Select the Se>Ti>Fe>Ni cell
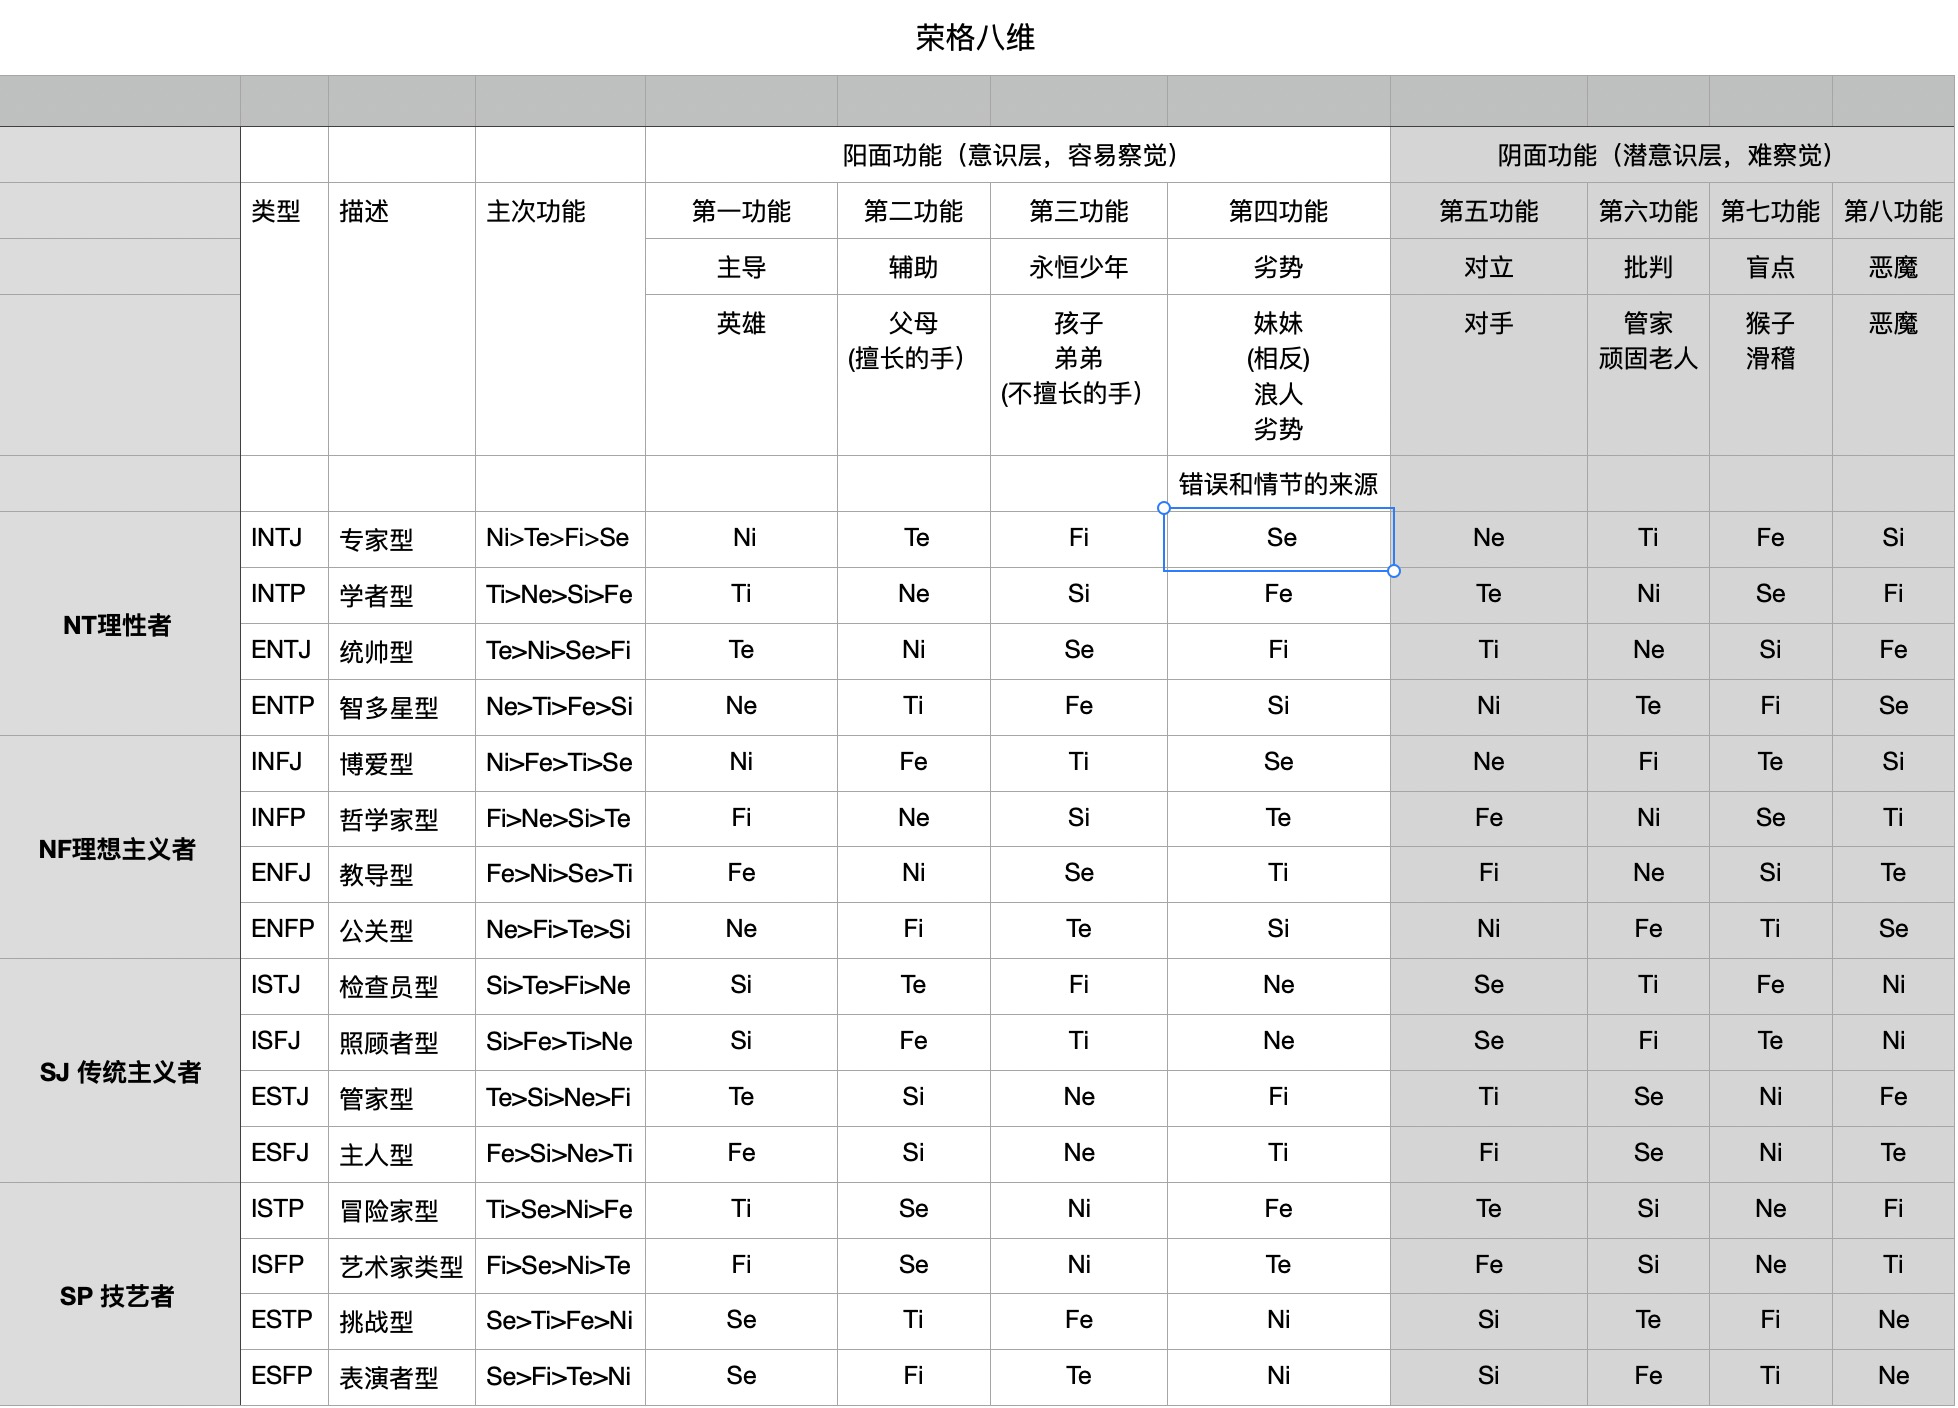The width and height of the screenshot is (1958, 1408). click(560, 1320)
